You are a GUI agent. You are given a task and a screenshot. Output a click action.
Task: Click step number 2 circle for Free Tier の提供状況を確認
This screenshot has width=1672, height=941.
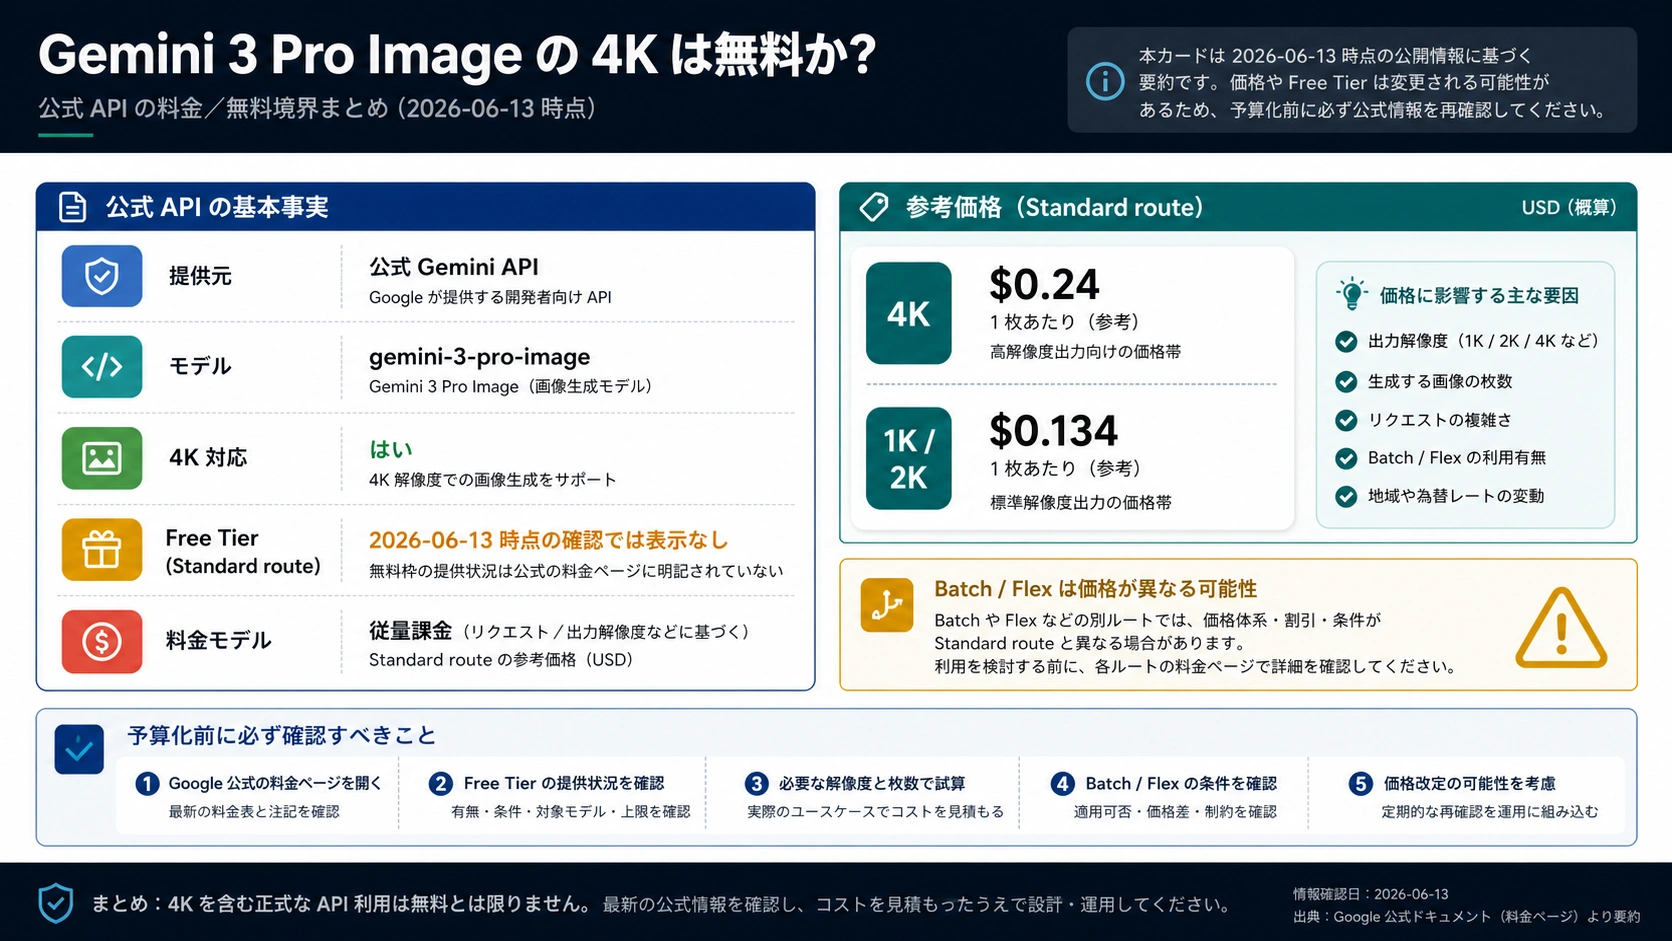[440, 783]
